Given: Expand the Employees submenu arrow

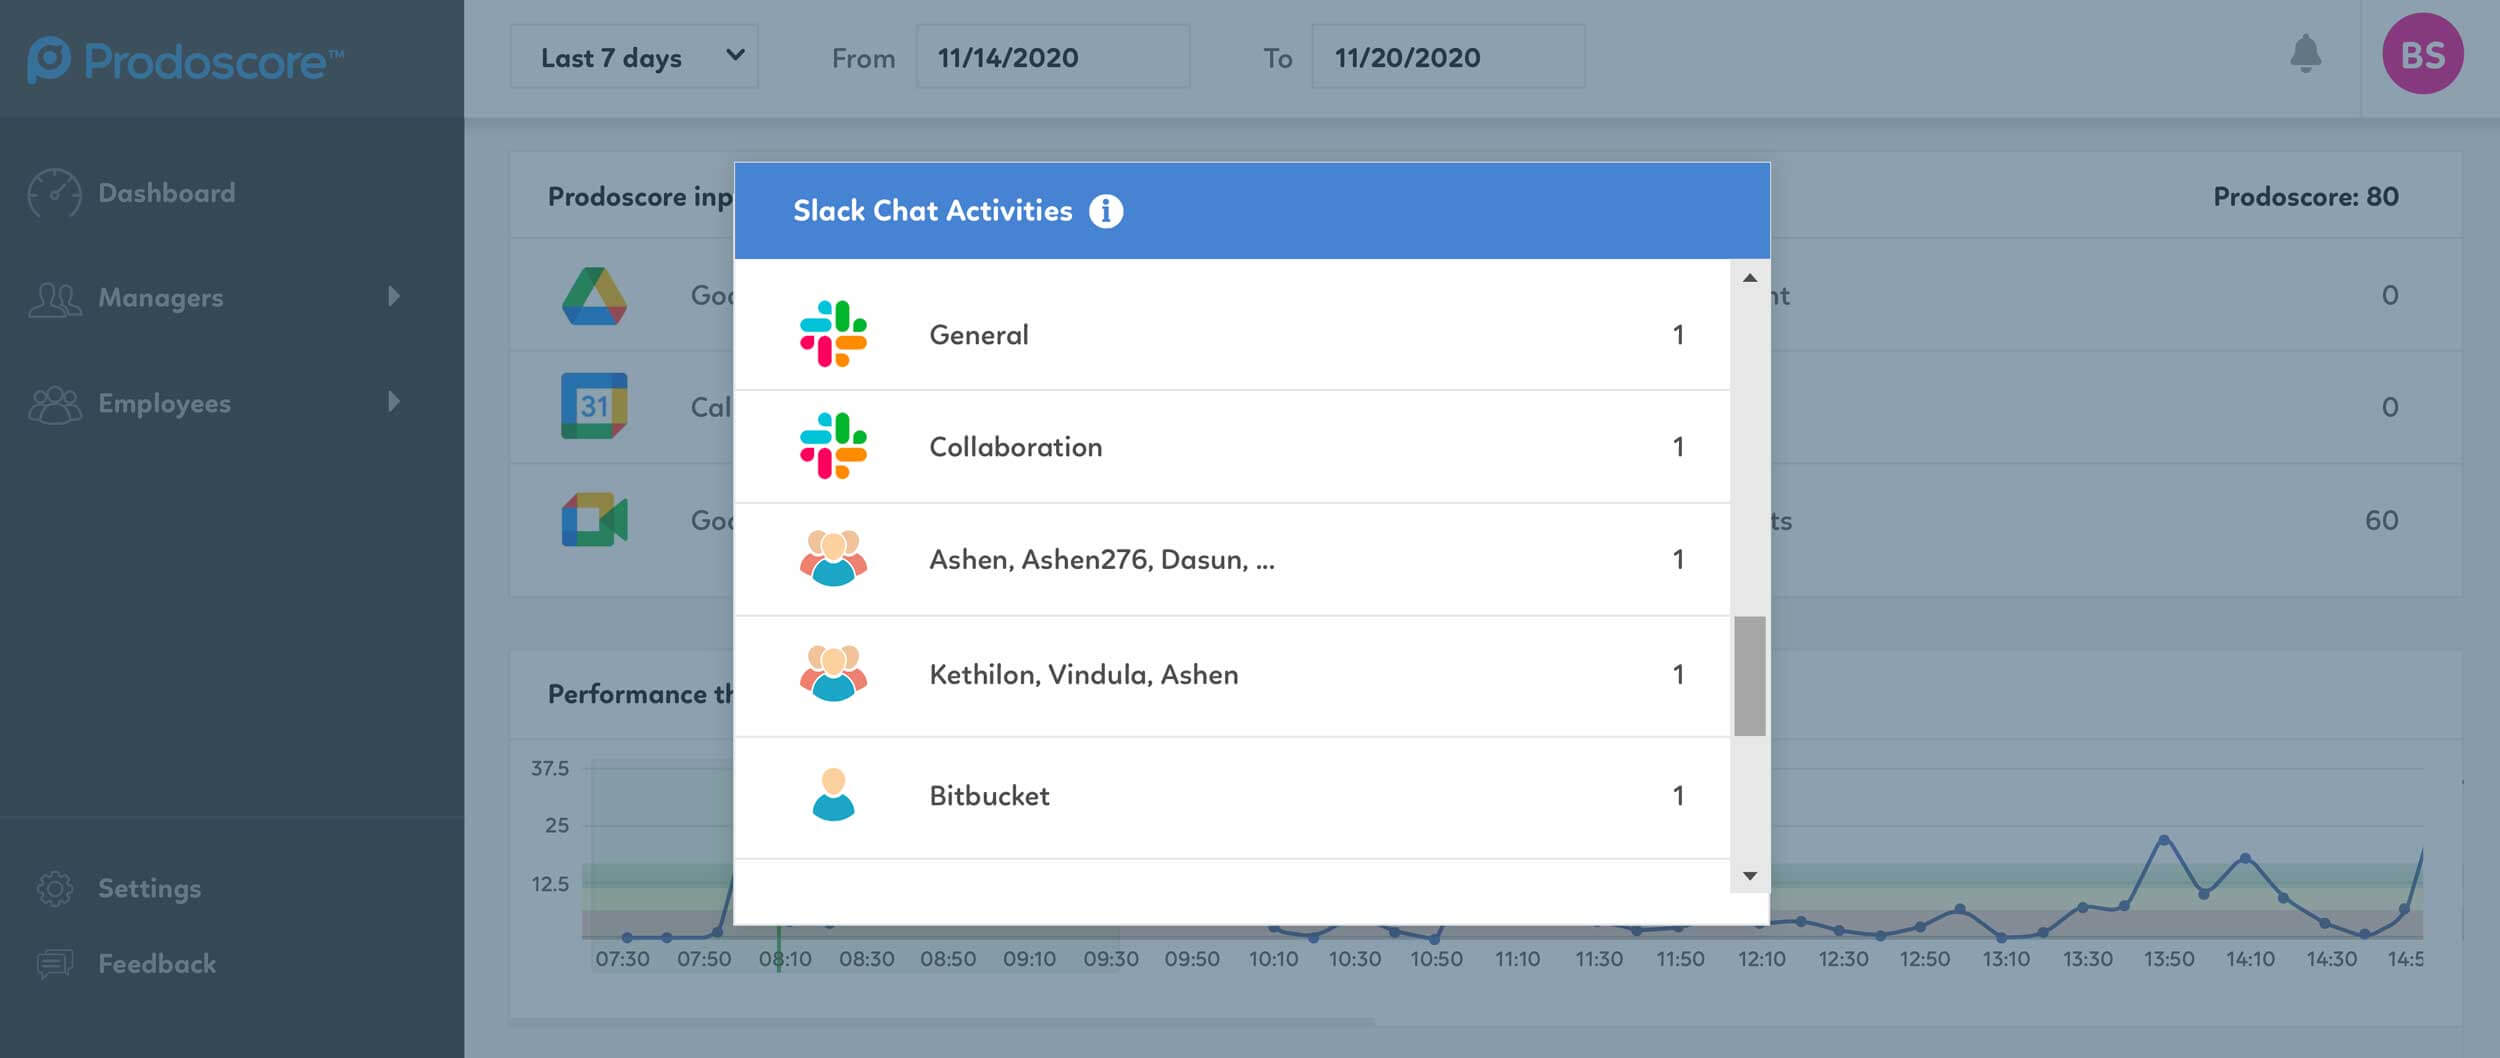Looking at the screenshot, I should pyautogui.click(x=394, y=401).
